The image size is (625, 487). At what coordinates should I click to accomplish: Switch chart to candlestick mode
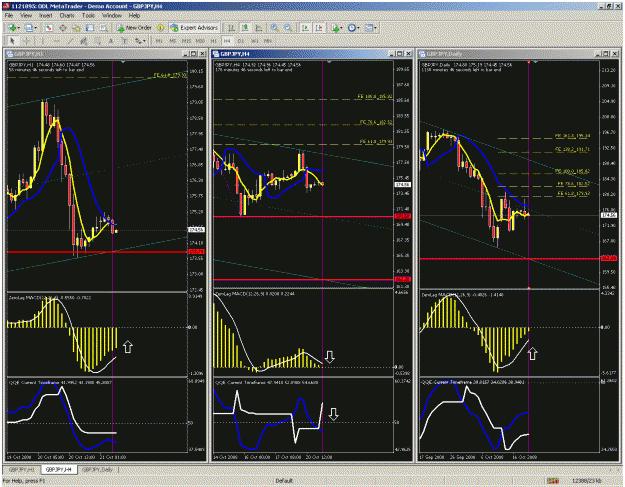pyautogui.click(x=245, y=28)
